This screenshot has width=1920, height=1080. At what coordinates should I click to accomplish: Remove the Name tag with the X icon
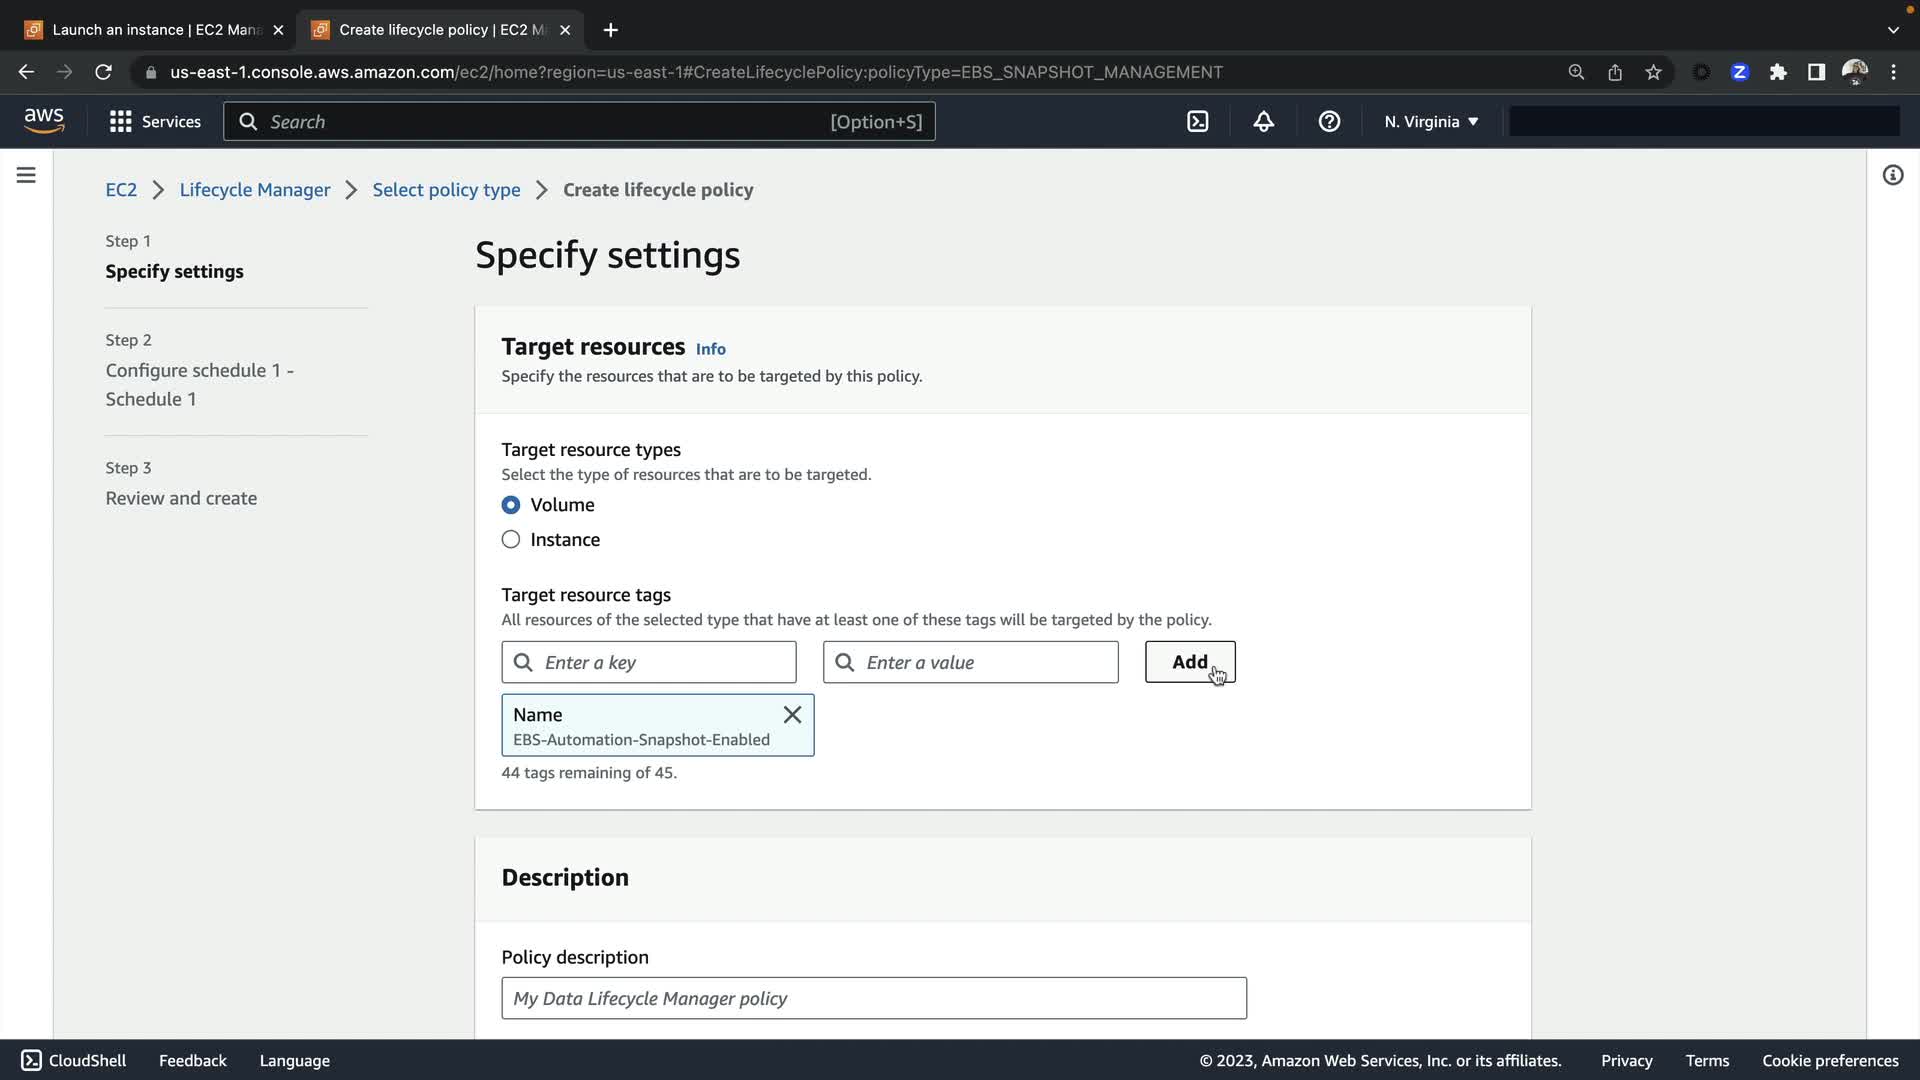click(792, 715)
